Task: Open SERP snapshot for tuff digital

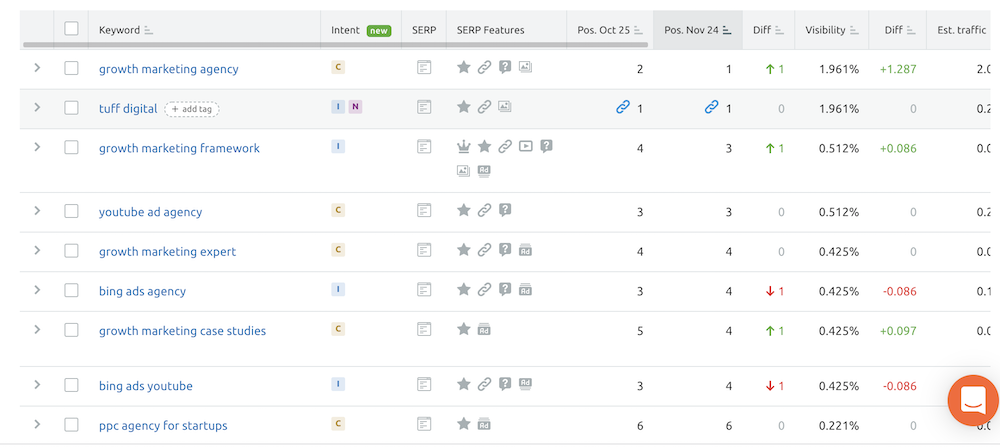Action: click(424, 107)
